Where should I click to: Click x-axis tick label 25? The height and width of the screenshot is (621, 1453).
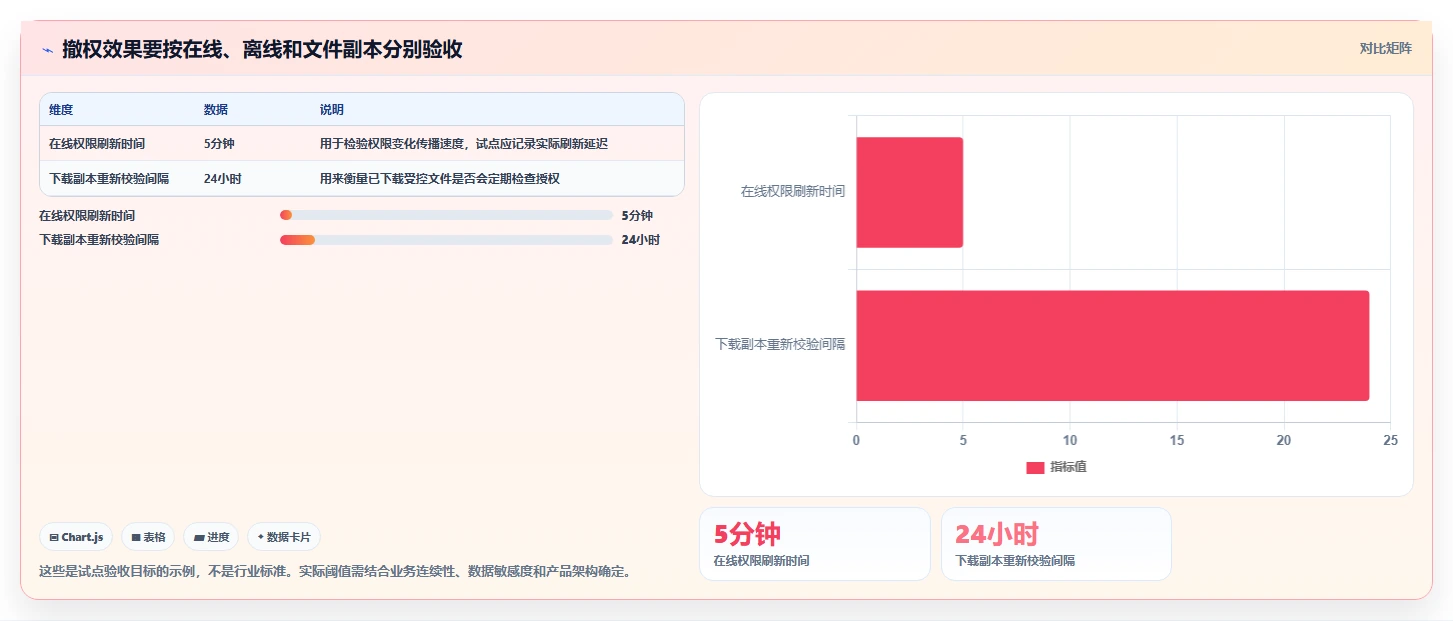click(1390, 441)
